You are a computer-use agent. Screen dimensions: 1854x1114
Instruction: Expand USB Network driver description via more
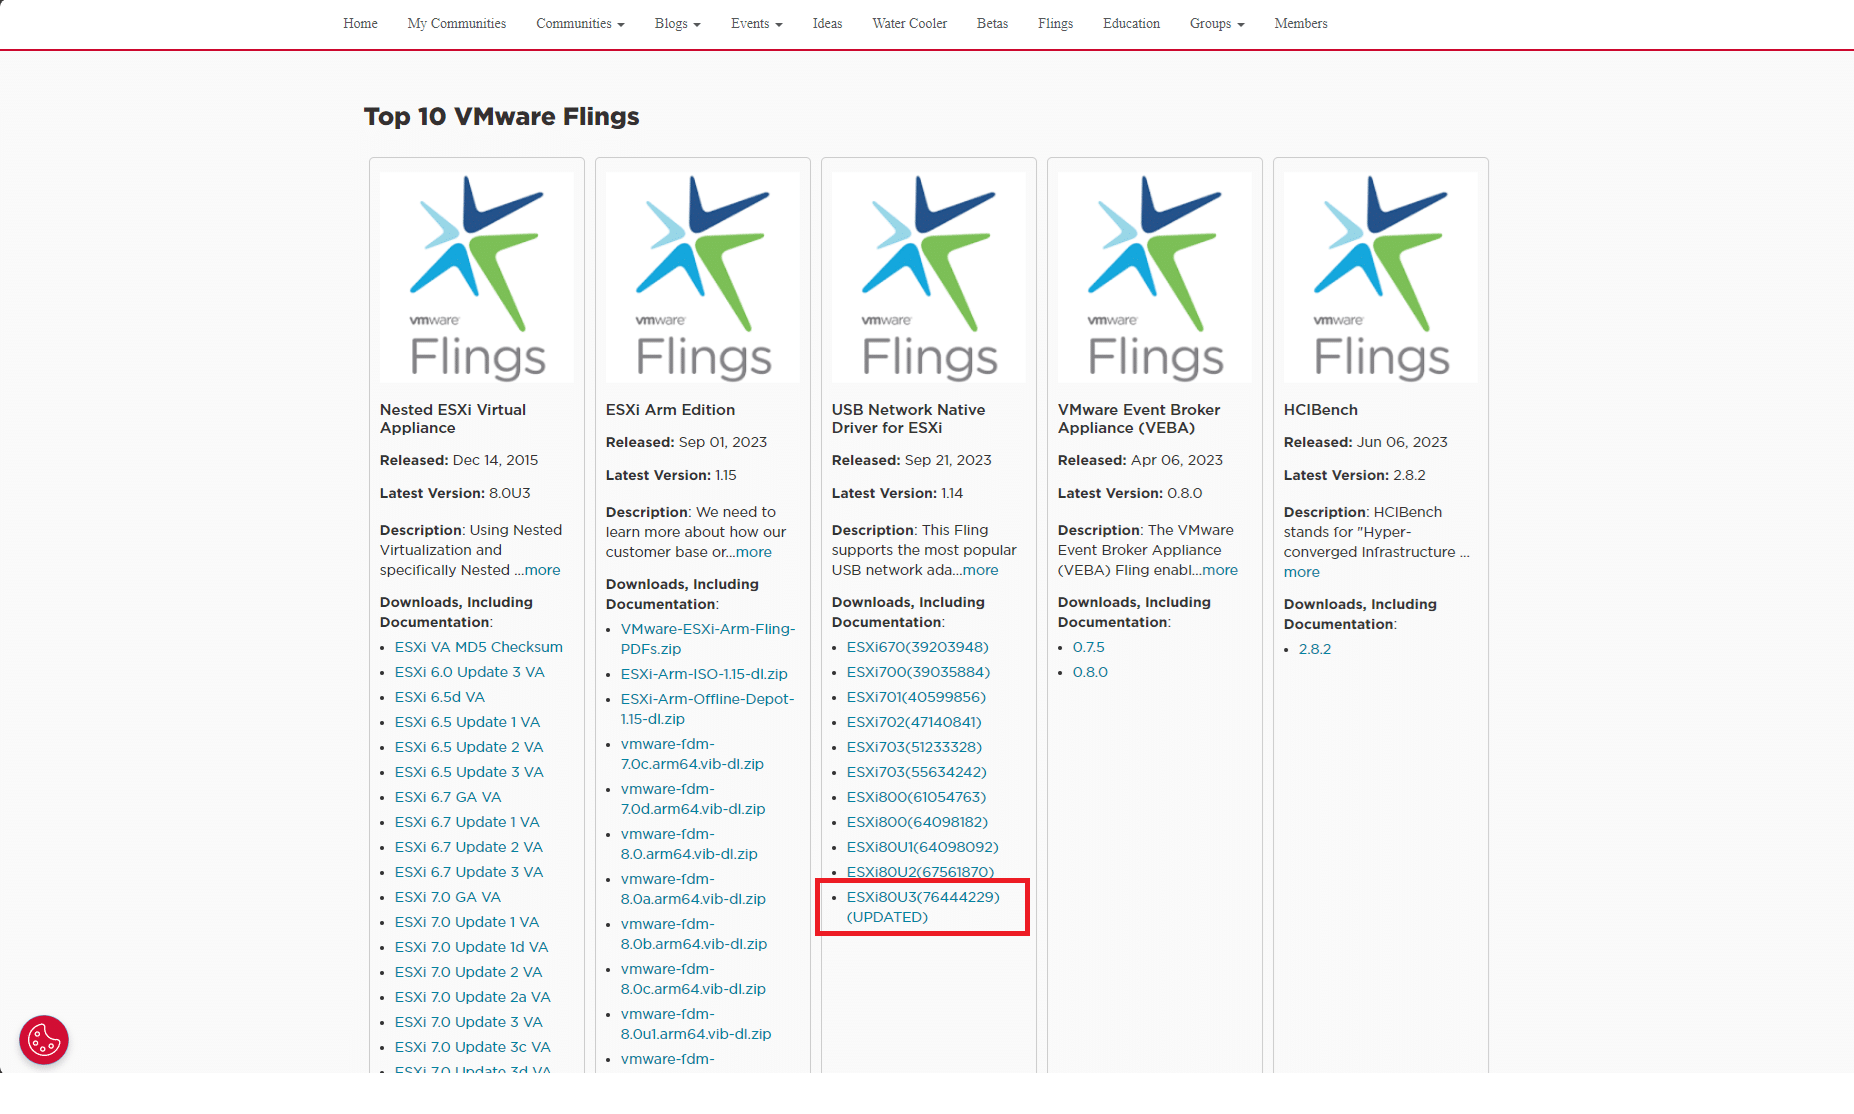pyautogui.click(x=980, y=570)
